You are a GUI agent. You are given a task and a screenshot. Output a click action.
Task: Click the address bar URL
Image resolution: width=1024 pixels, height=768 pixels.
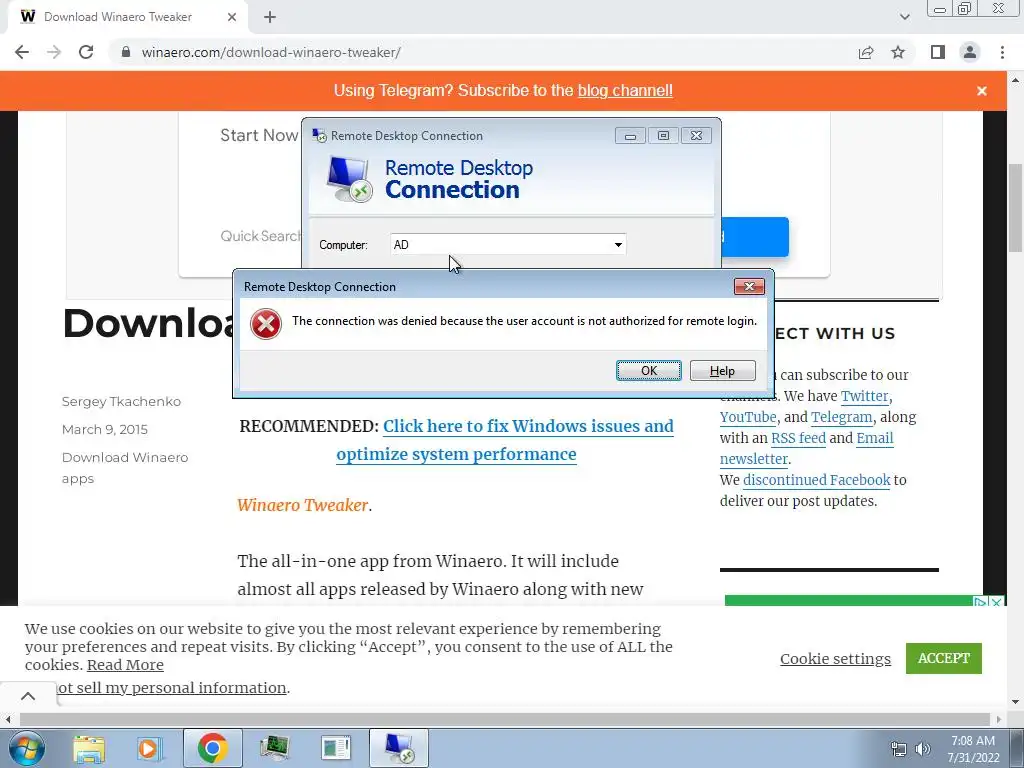[271, 52]
